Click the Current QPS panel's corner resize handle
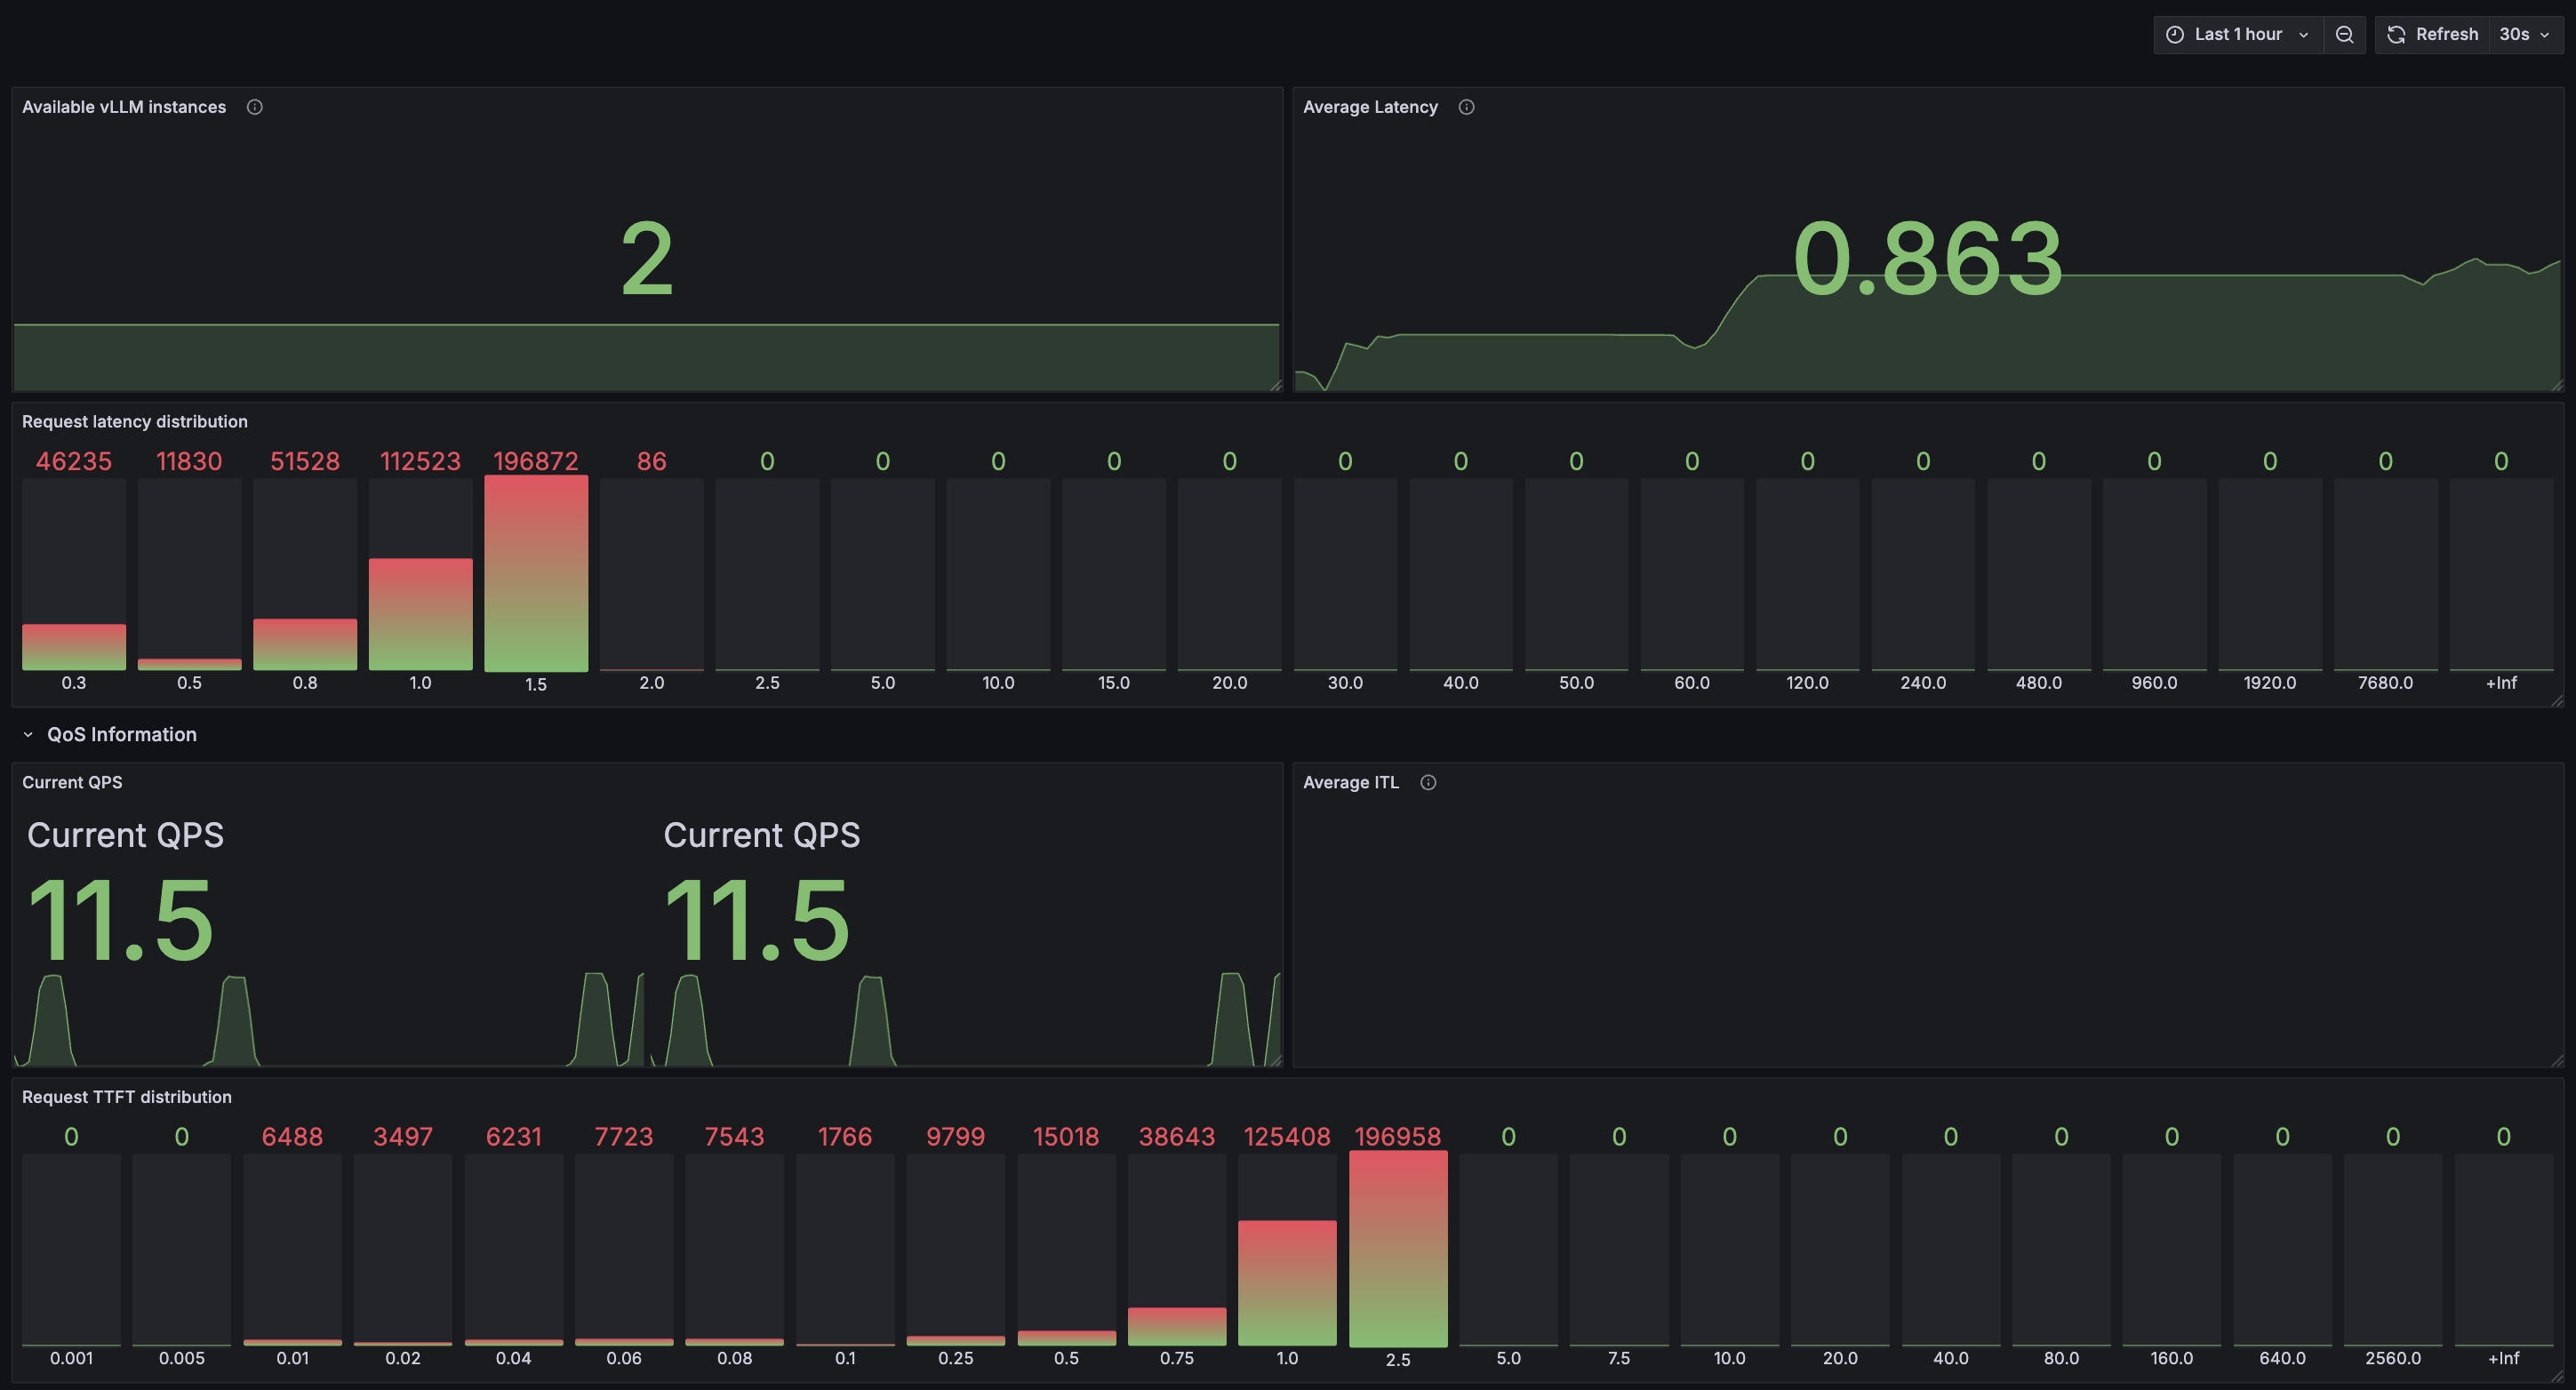The height and width of the screenshot is (1390, 2576). click(x=1276, y=1060)
